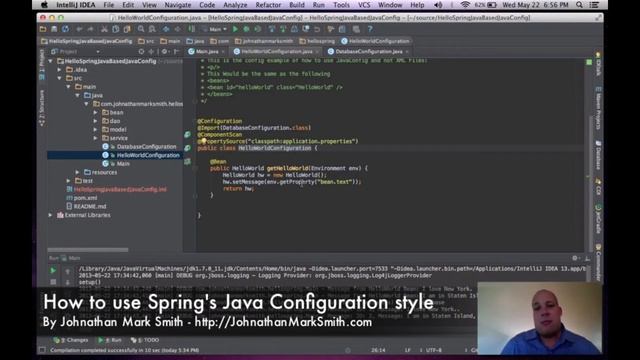Switch to the DatabaseConfiguration.java editor tab
Screen dimensions: 640x360
pyautogui.click(x=369, y=52)
